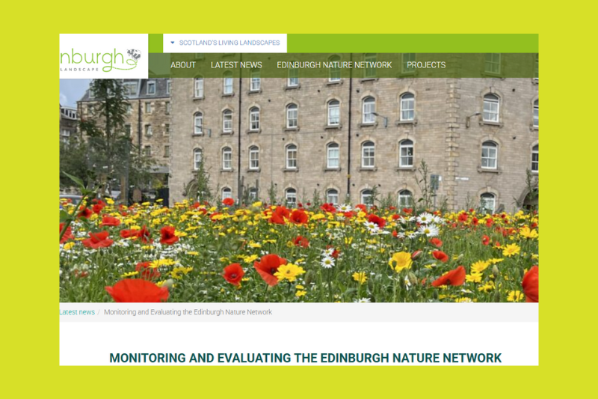Viewport: 598px width, 399px height.
Task: Follow the Latest news breadcrumb link
Action: point(77,312)
